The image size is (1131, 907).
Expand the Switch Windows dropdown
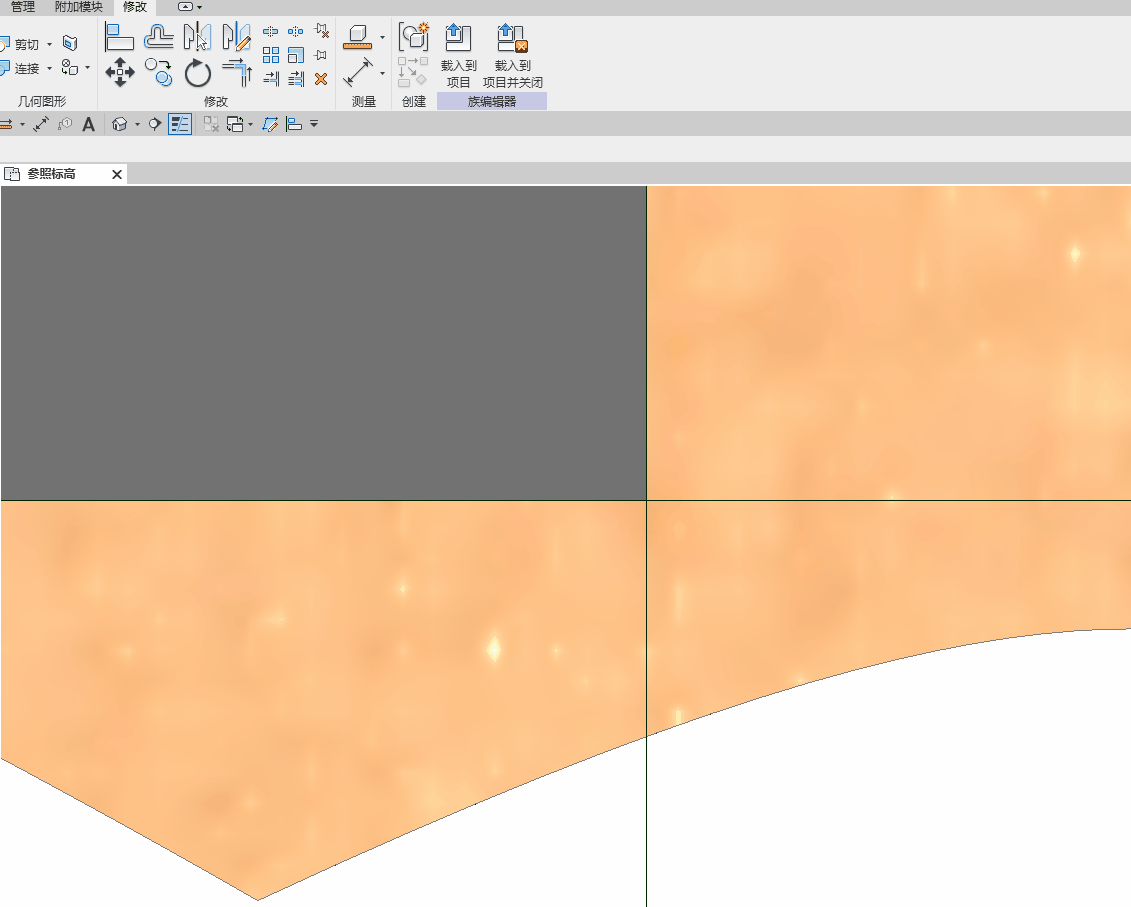point(250,125)
